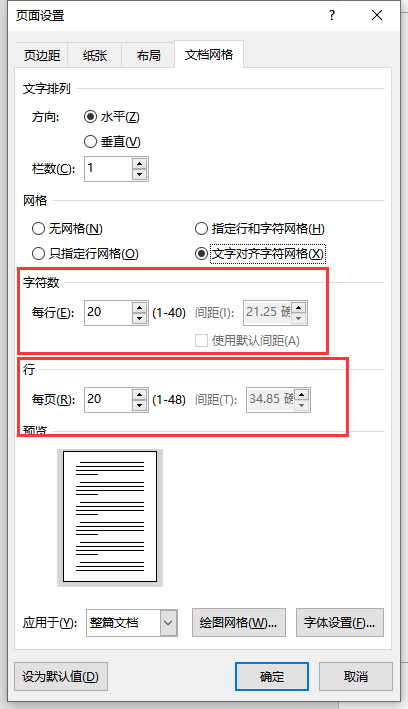The image size is (408, 709).
Task: Confirm with the 确定 button
Action: [x=272, y=676]
